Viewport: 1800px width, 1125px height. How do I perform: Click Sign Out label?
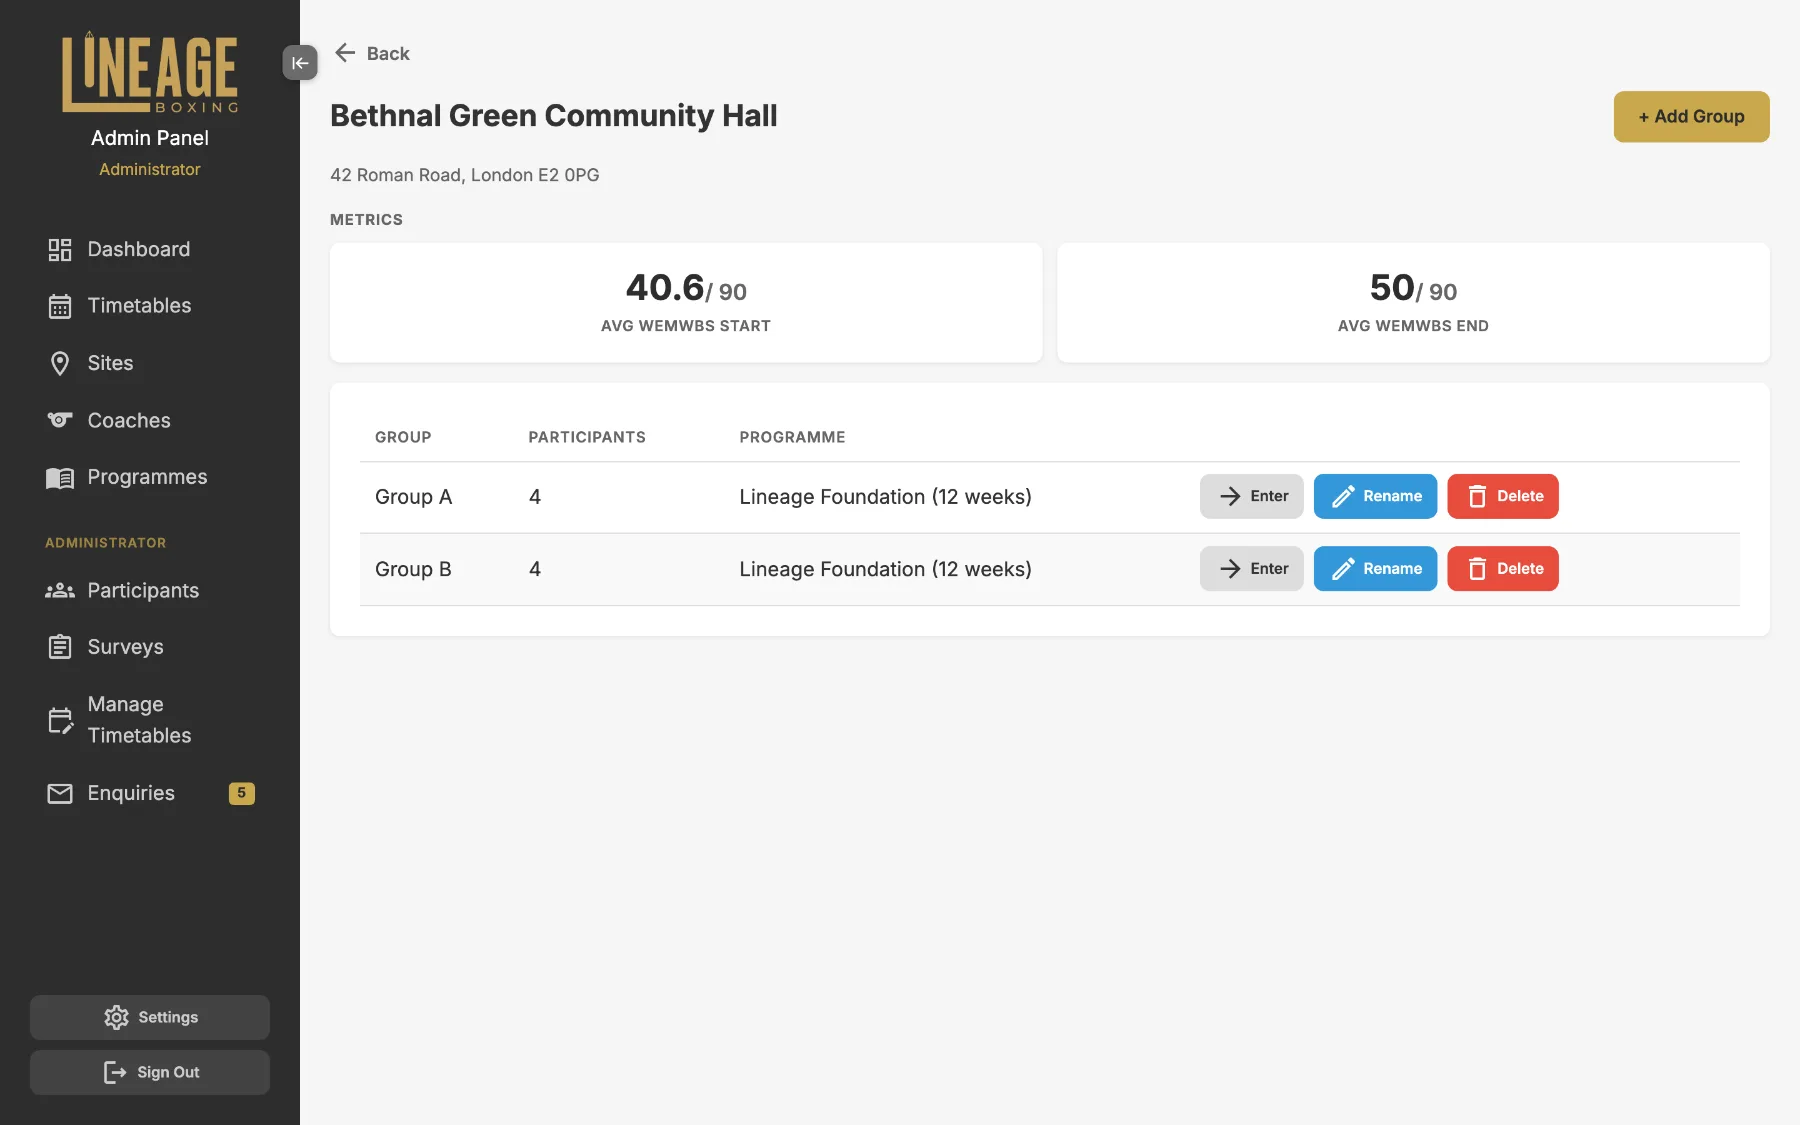click(x=168, y=1072)
